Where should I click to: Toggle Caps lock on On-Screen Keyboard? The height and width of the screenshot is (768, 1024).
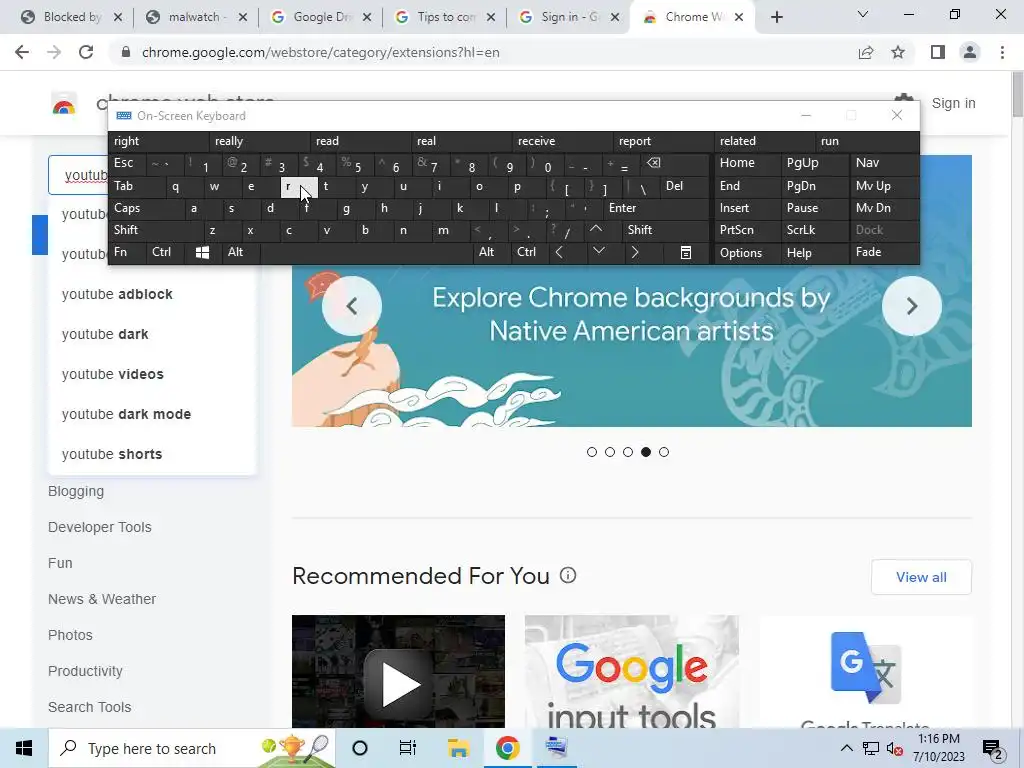pyautogui.click(x=146, y=208)
